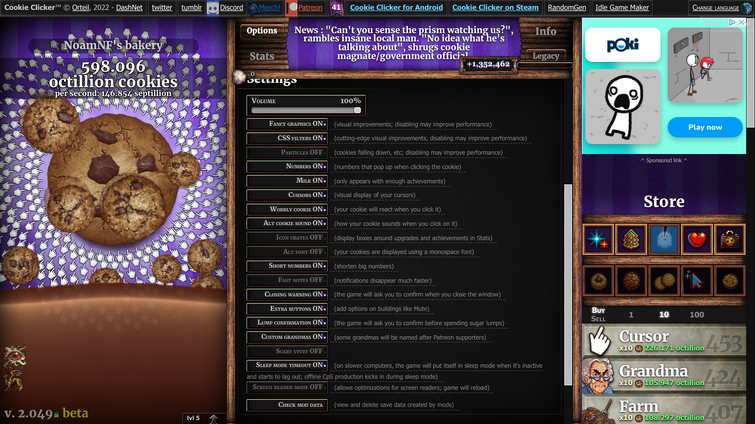Click the Play now ad button
Screen dimensions: 755x424
click(705, 128)
